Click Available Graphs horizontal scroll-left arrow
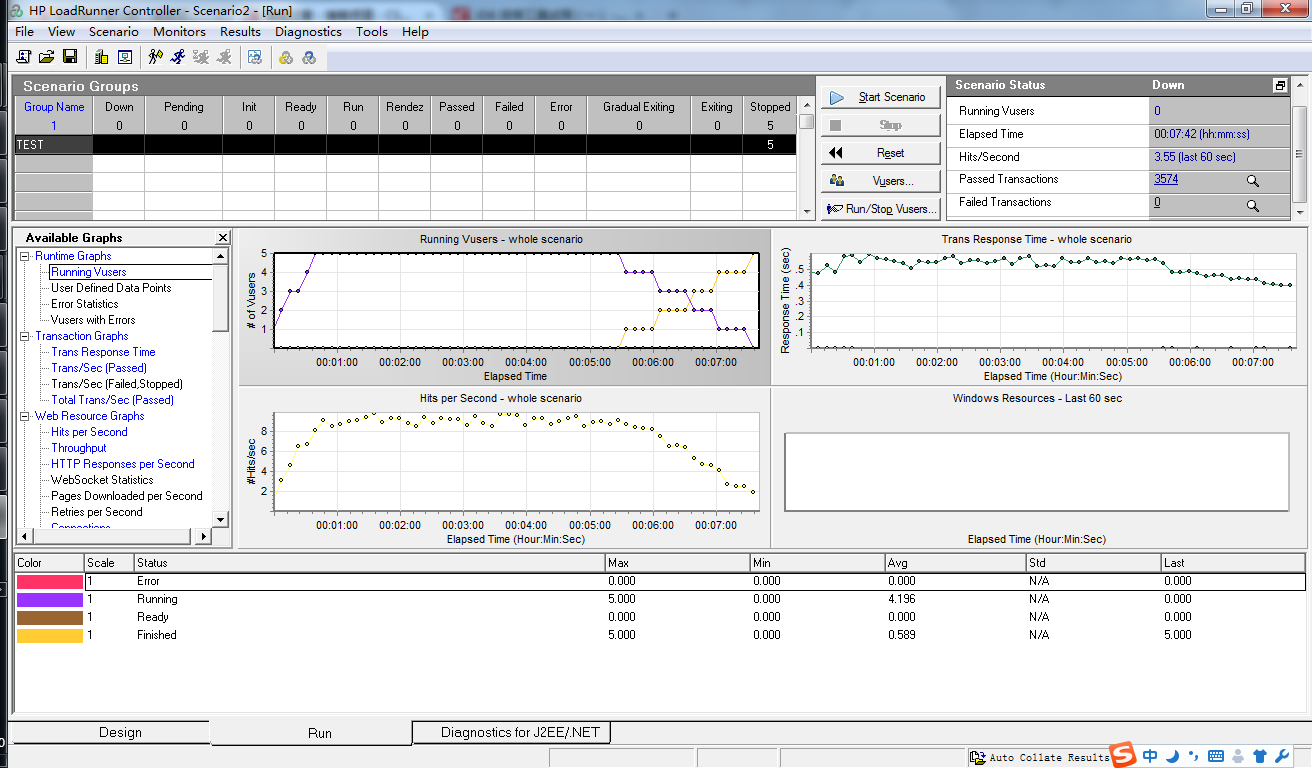Viewport: 1312px width, 768px height. pos(25,537)
